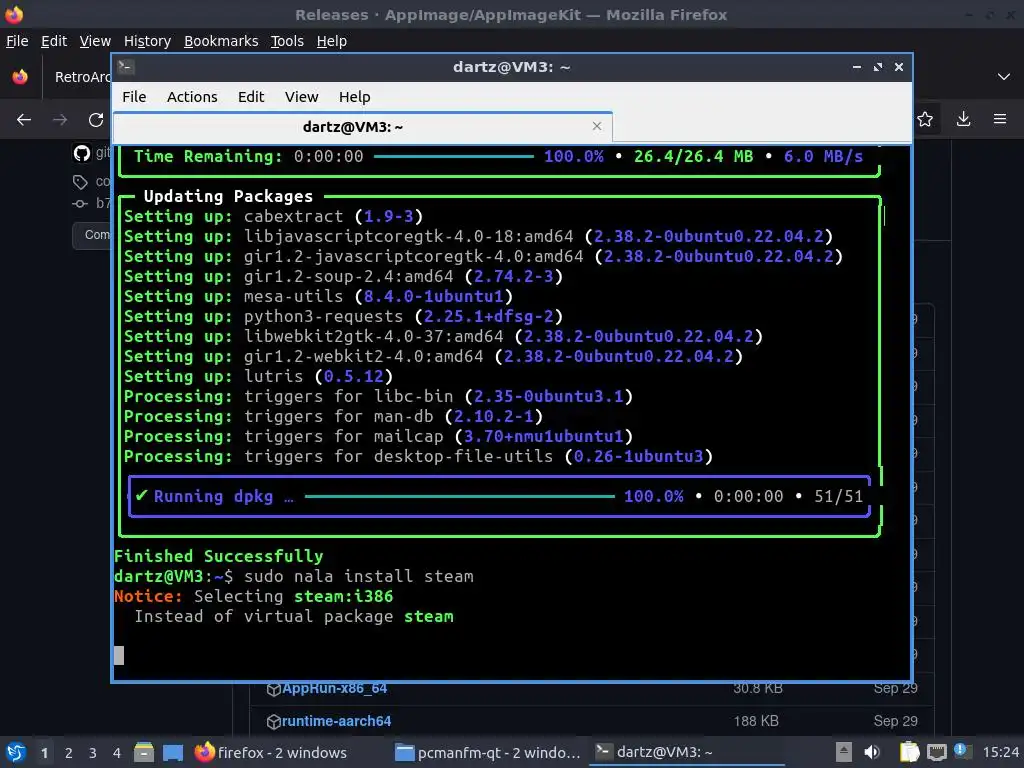Open Firefox's File menu
Viewport: 1024px width, 768px height.
pos(17,41)
